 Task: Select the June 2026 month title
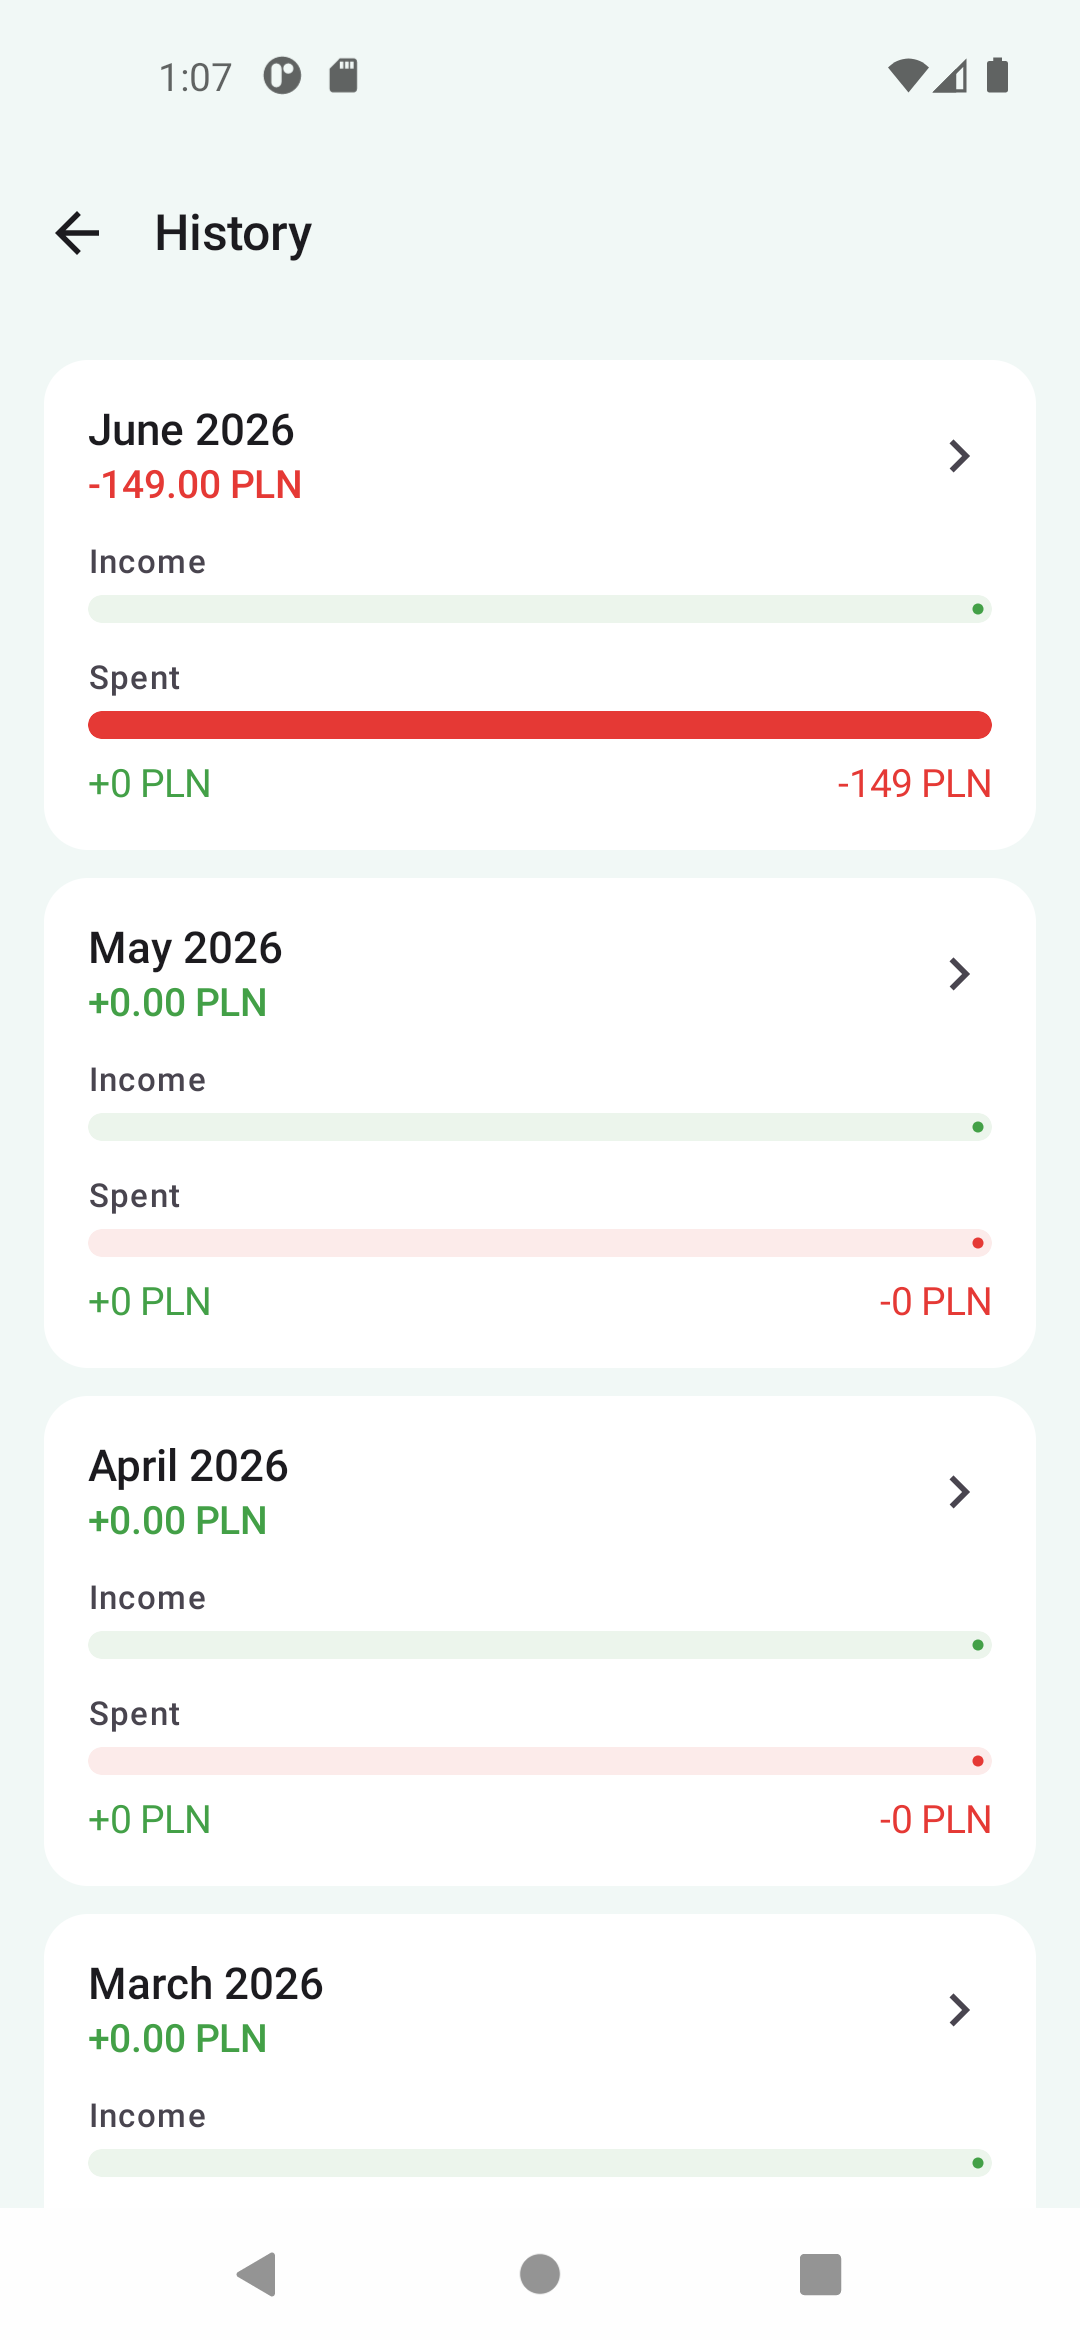(191, 430)
